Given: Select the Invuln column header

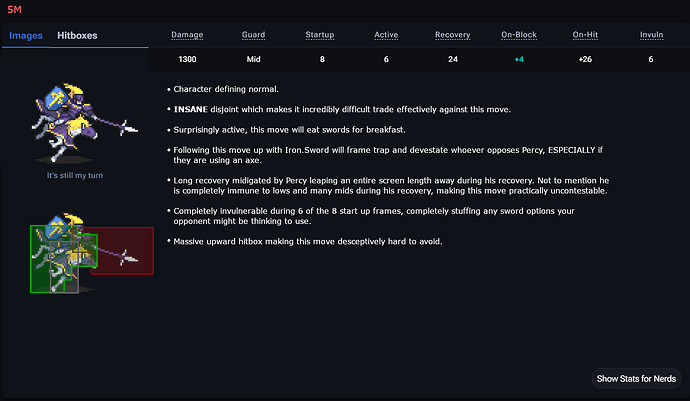Looking at the screenshot, I should [651, 35].
